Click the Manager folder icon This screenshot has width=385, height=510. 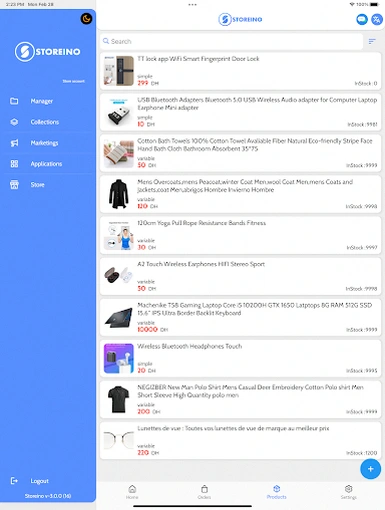coord(14,101)
